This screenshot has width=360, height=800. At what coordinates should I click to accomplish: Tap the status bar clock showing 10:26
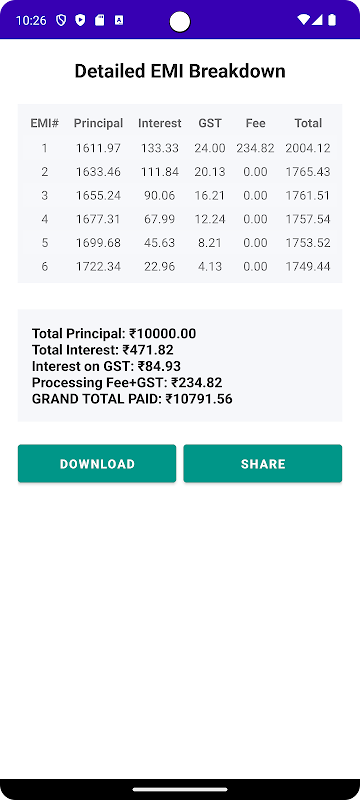(31, 20)
